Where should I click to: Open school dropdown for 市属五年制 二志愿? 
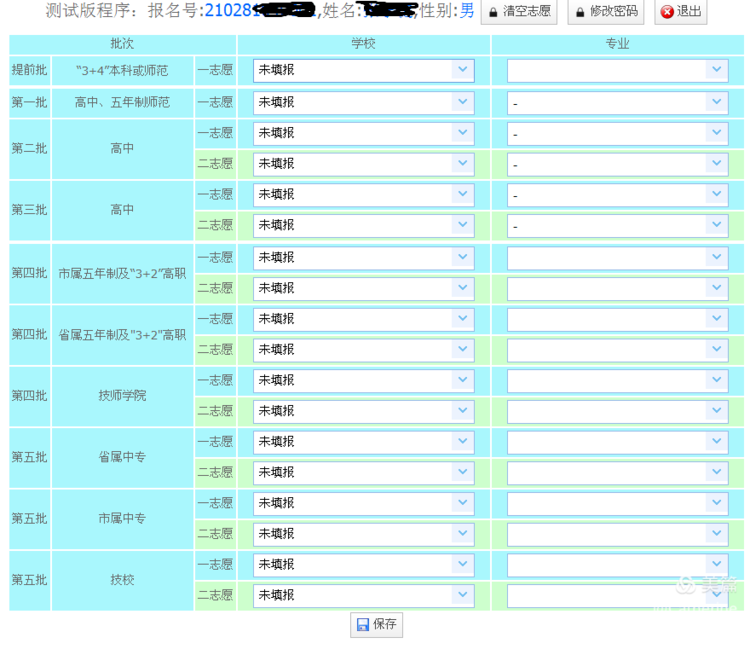(x=364, y=288)
